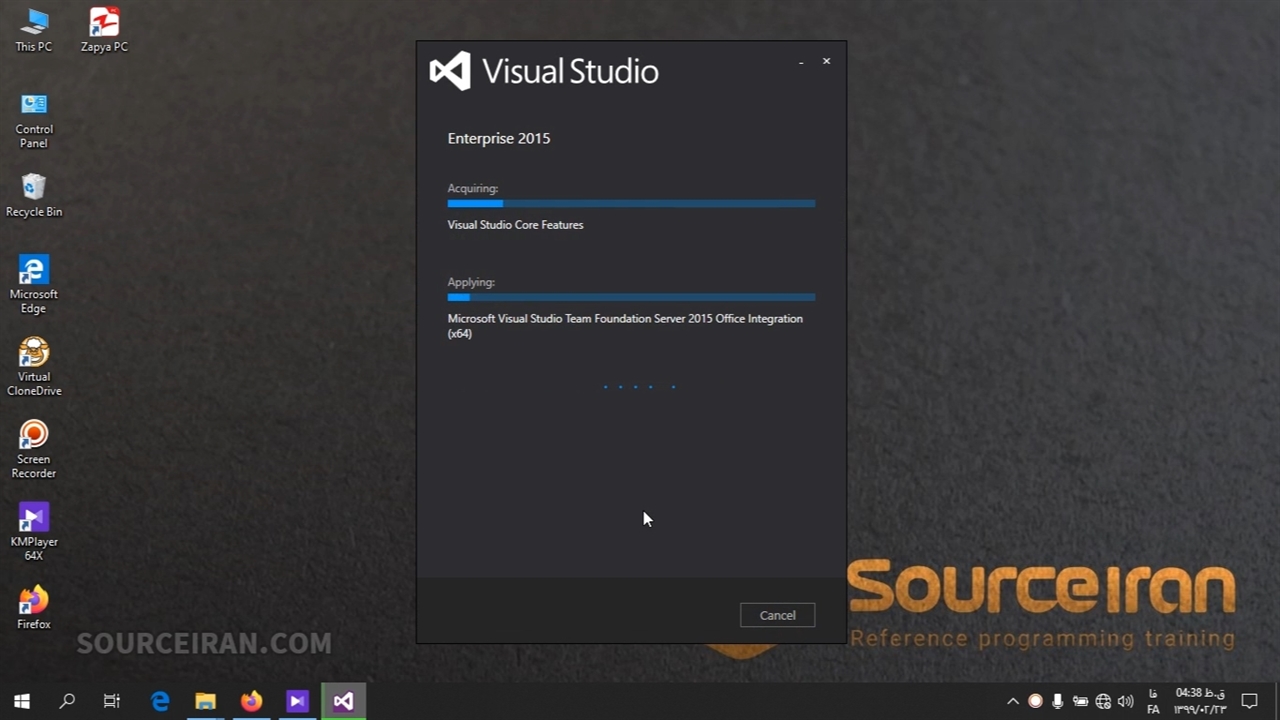Viewport: 1280px width, 720px height.
Task: Open the notification action center
Action: (x=1249, y=701)
